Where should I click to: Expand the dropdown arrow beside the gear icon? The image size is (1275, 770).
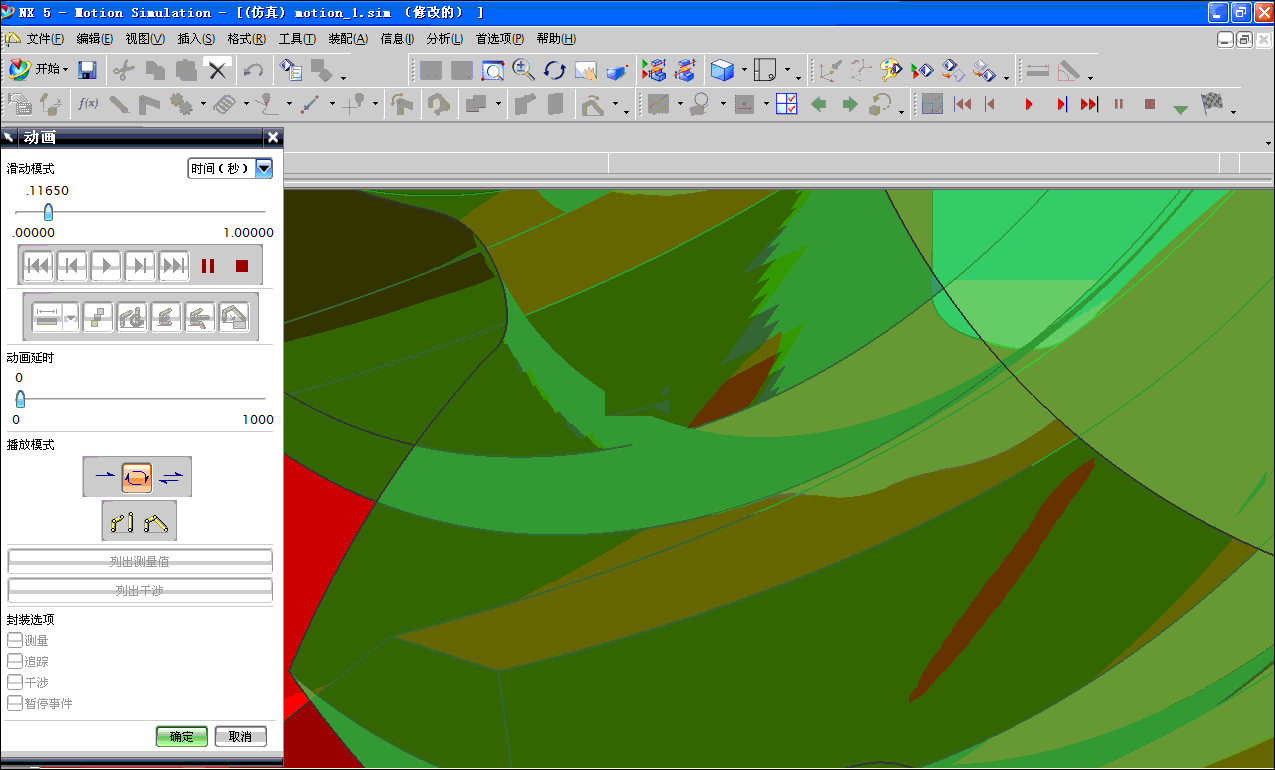click(203, 104)
